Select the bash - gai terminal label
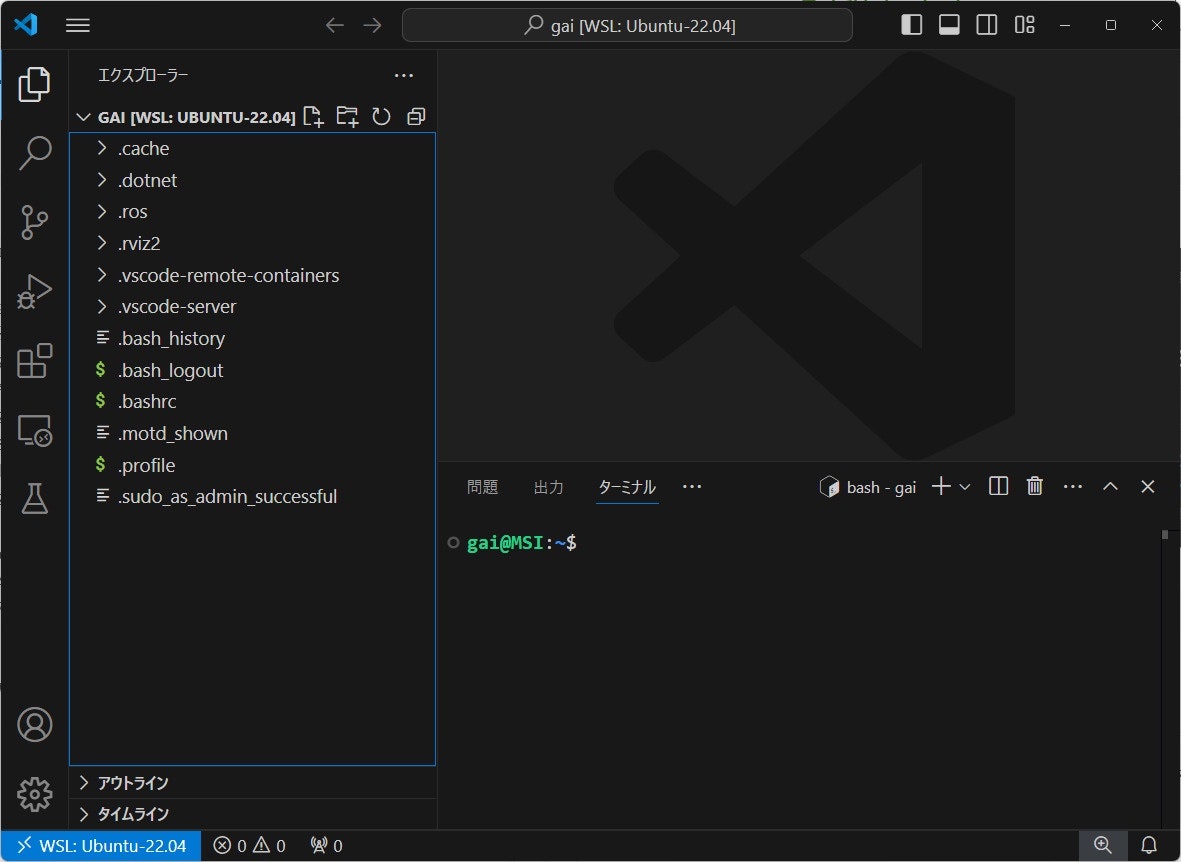This screenshot has width=1181, height=862. [x=868, y=488]
